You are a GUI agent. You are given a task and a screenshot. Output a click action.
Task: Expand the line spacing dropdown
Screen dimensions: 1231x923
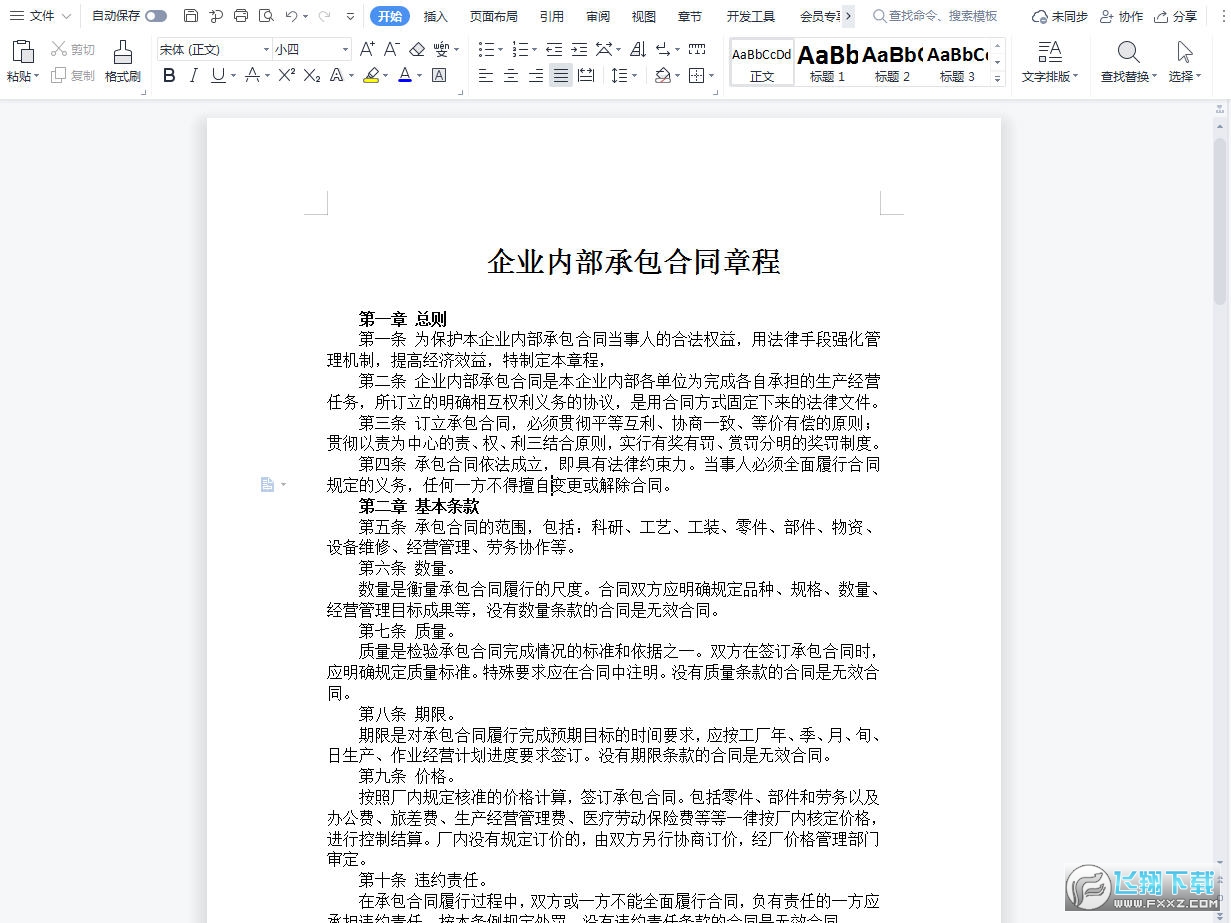(x=636, y=75)
